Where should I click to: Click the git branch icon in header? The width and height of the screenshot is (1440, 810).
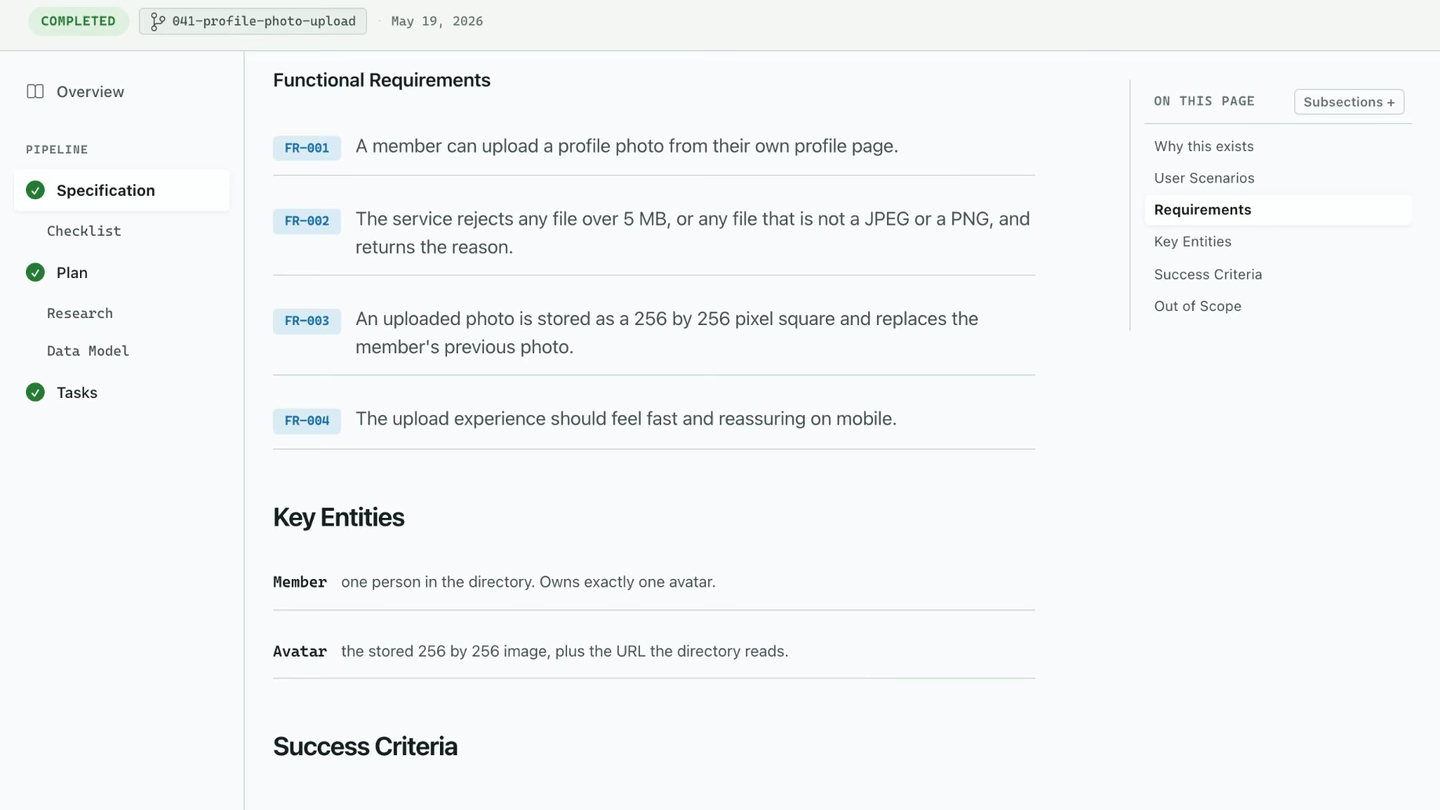pos(158,21)
